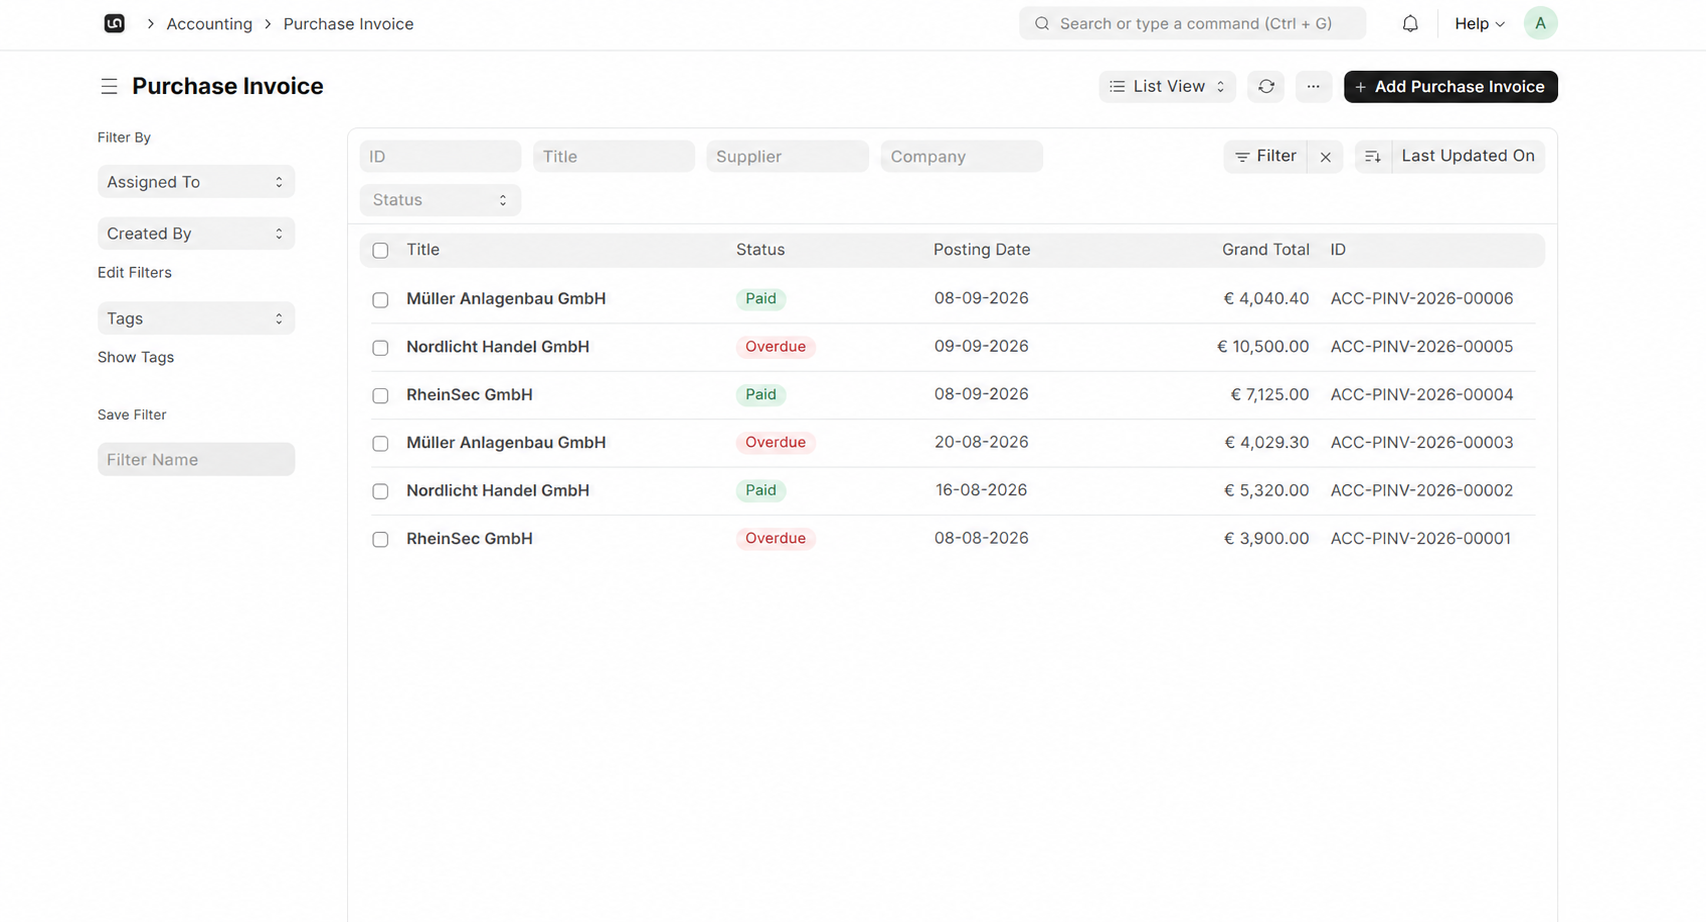Select all invoices with header checkbox
This screenshot has width=1706, height=922.
pos(380,250)
